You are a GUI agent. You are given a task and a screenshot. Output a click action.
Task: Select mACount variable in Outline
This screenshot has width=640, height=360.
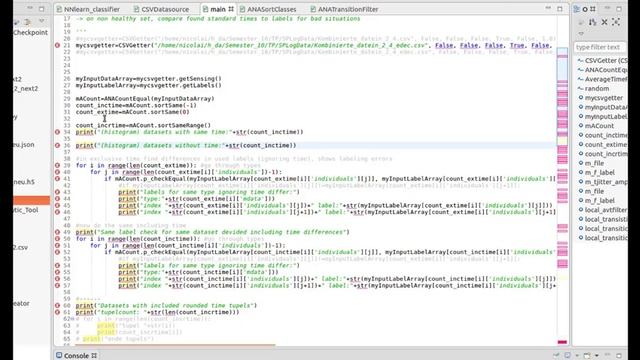point(596,126)
